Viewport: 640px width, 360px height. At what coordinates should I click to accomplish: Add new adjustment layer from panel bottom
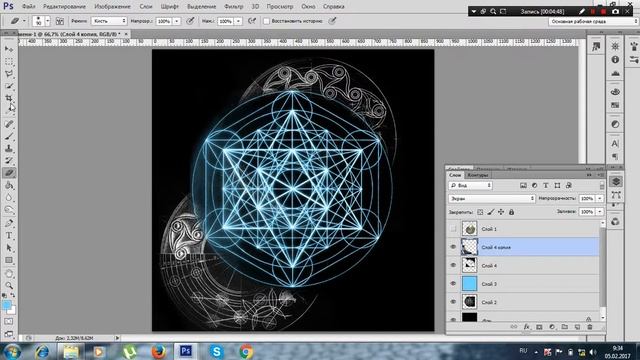pyautogui.click(x=552, y=327)
